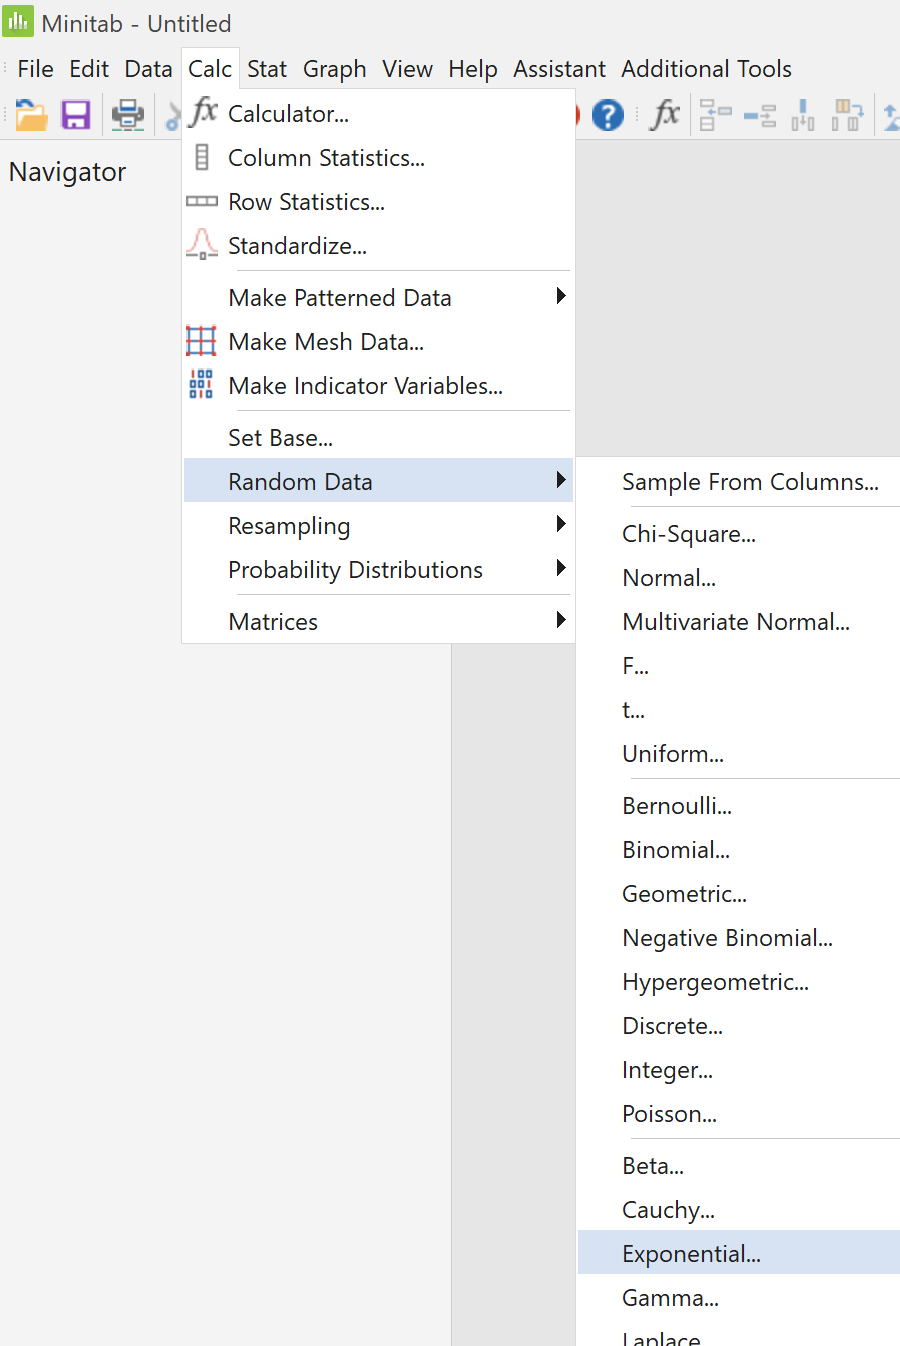
Task: Choose Gamma... distribution option
Action: 739,1298
